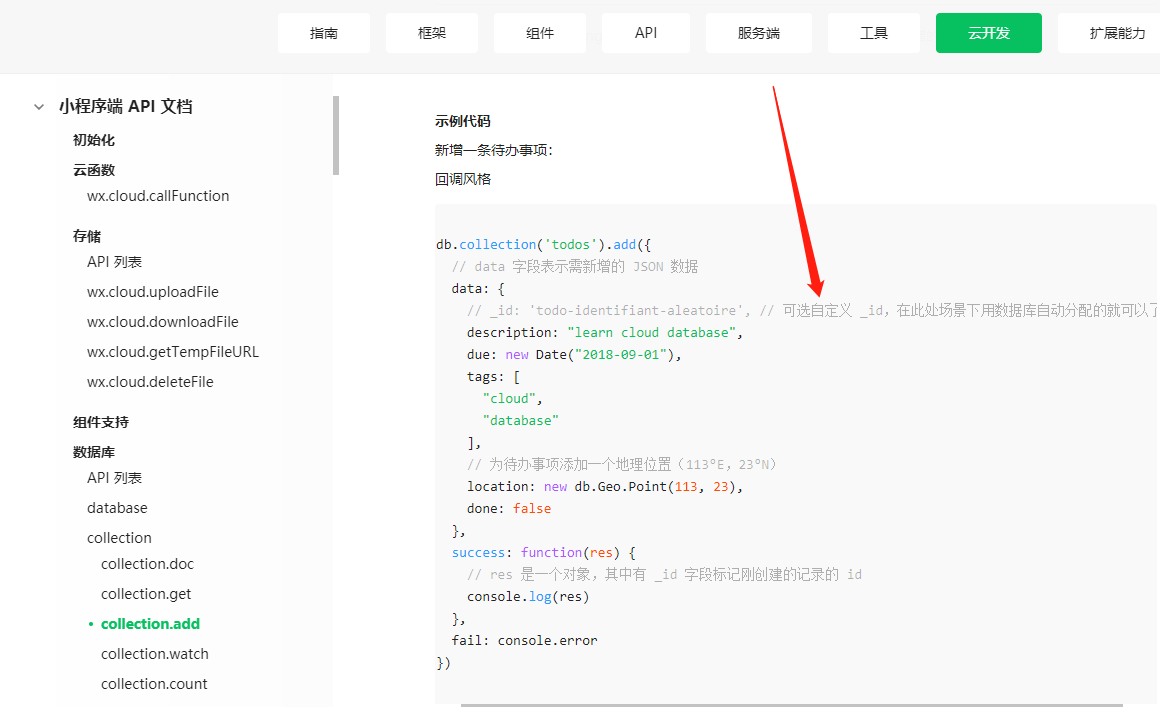
Task: Go to the 服务端 tab
Action: 759,33
